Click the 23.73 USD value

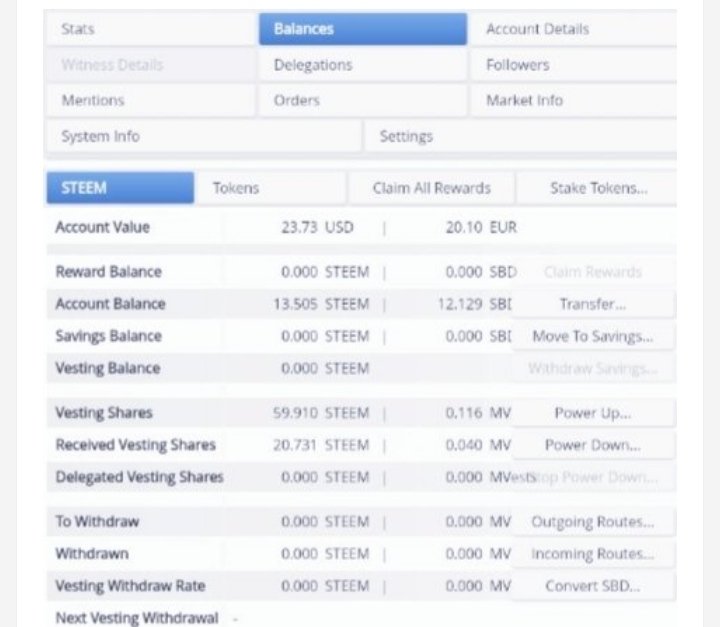coord(317,227)
